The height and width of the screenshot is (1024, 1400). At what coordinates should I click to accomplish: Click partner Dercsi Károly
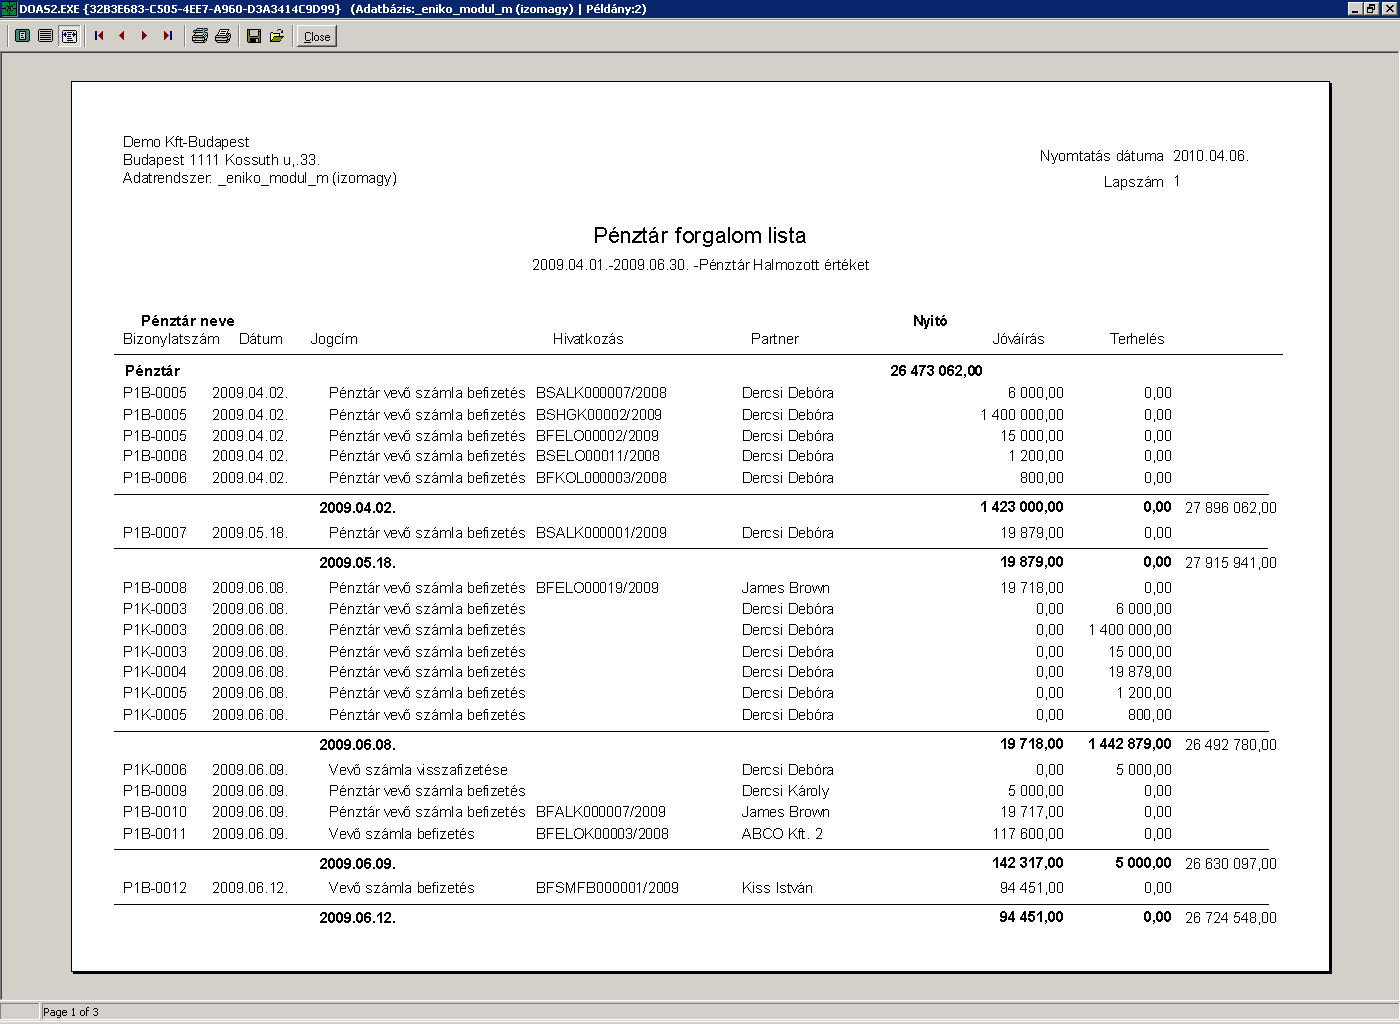786,791
